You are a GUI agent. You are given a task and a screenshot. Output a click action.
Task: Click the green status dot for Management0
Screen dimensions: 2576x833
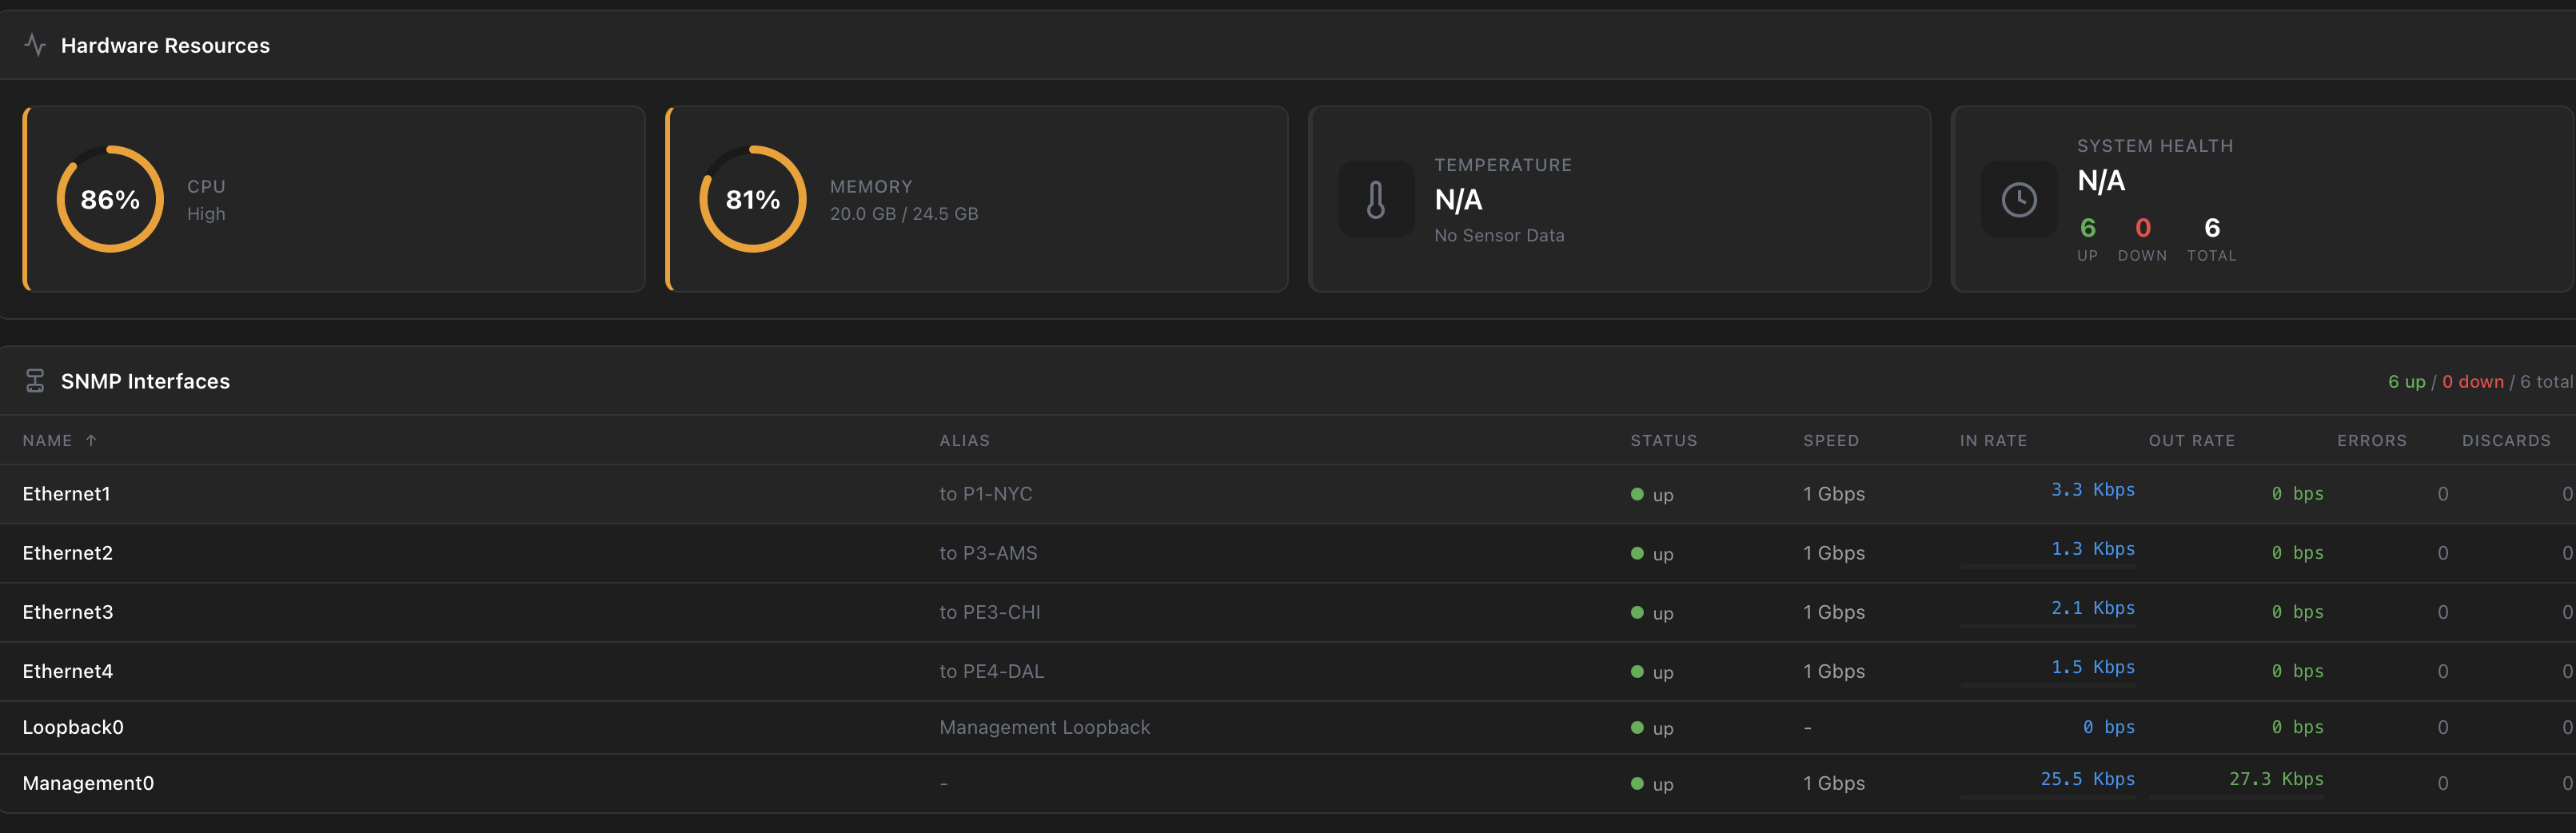pyautogui.click(x=1637, y=784)
